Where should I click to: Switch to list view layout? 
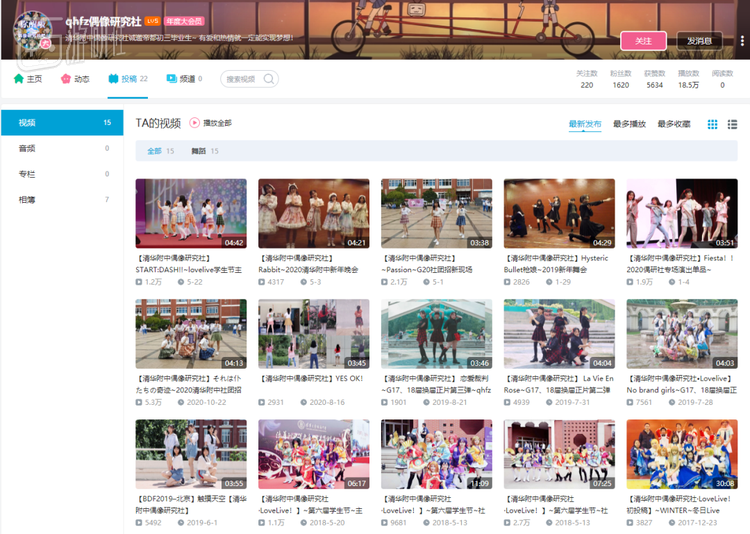pos(732,124)
